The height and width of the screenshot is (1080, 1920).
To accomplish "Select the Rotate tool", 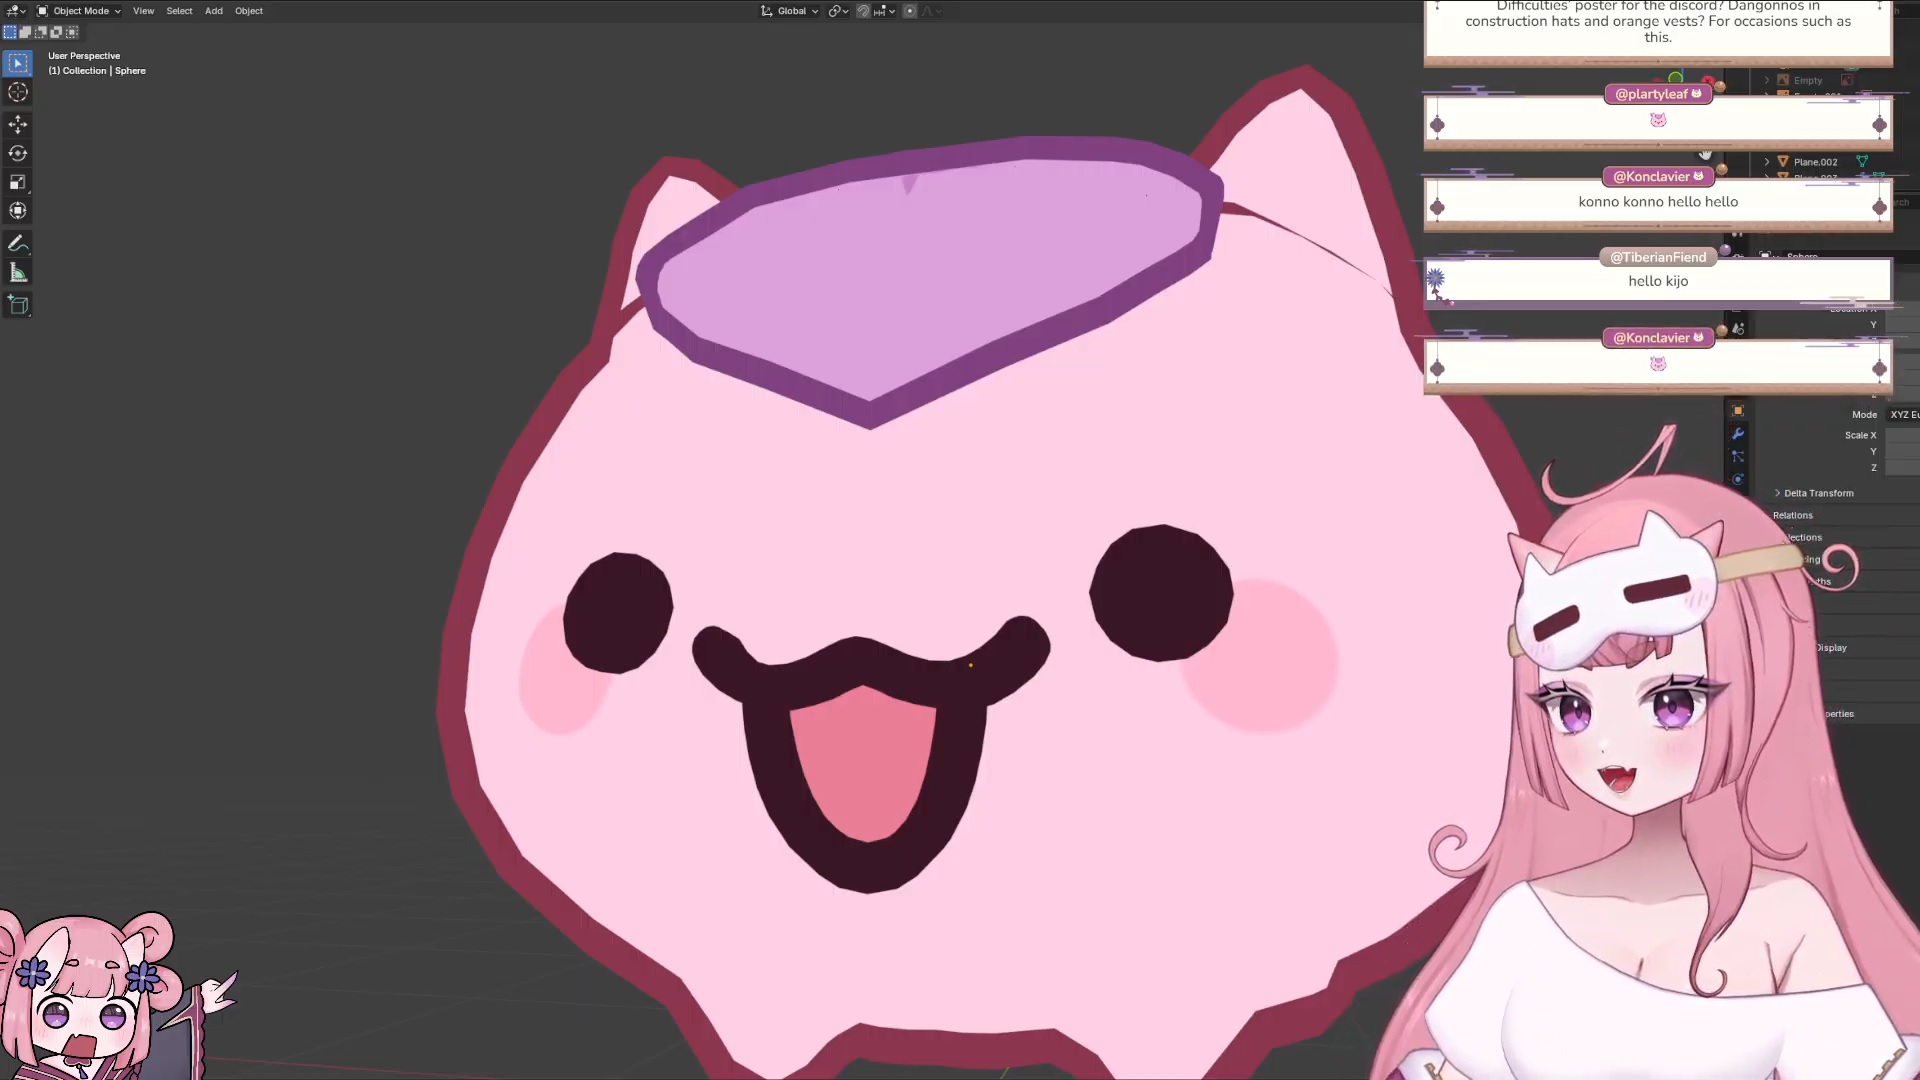I will (18, 153).
